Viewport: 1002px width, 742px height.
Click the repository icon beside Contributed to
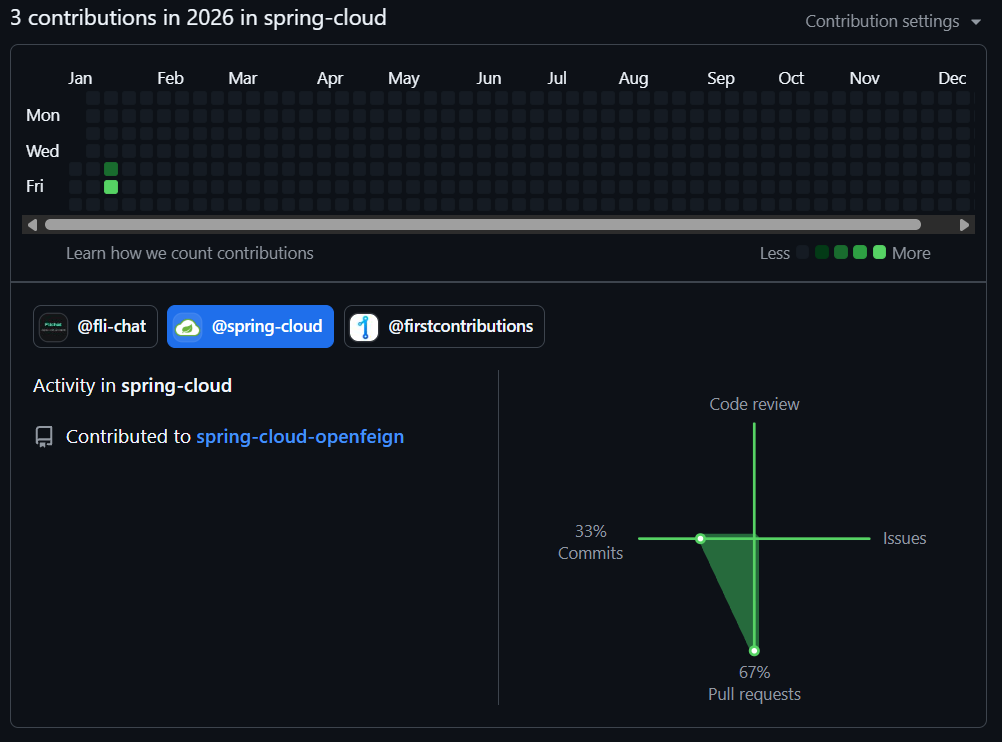(44, 437)
